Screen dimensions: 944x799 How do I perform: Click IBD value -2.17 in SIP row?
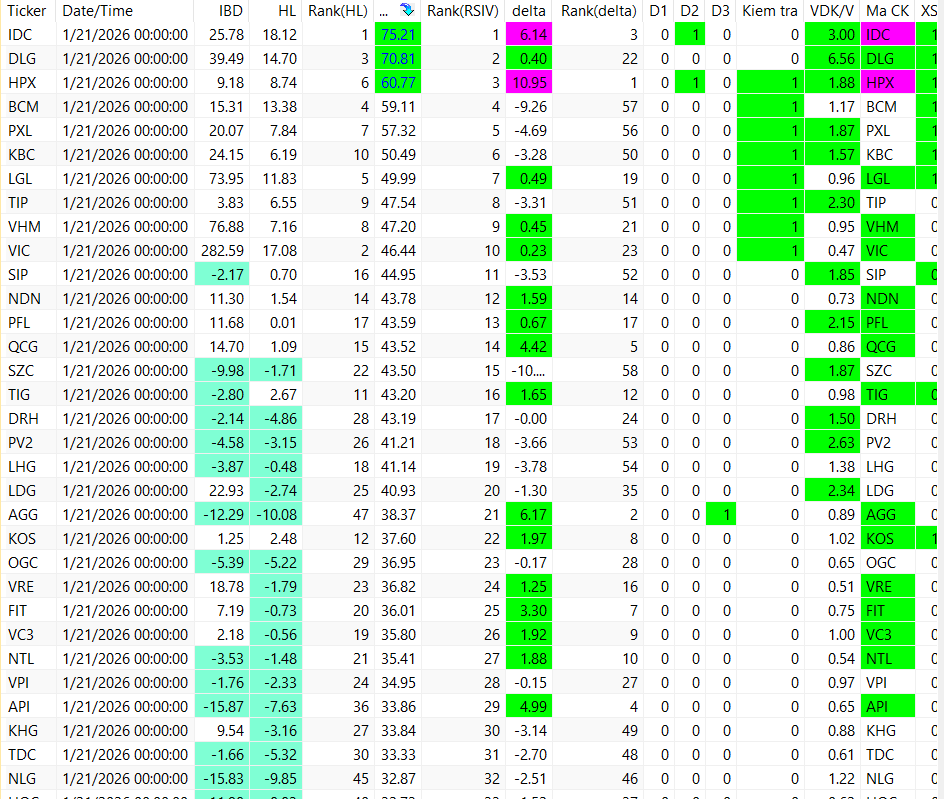pyautogui.click(x=222, y=275)
